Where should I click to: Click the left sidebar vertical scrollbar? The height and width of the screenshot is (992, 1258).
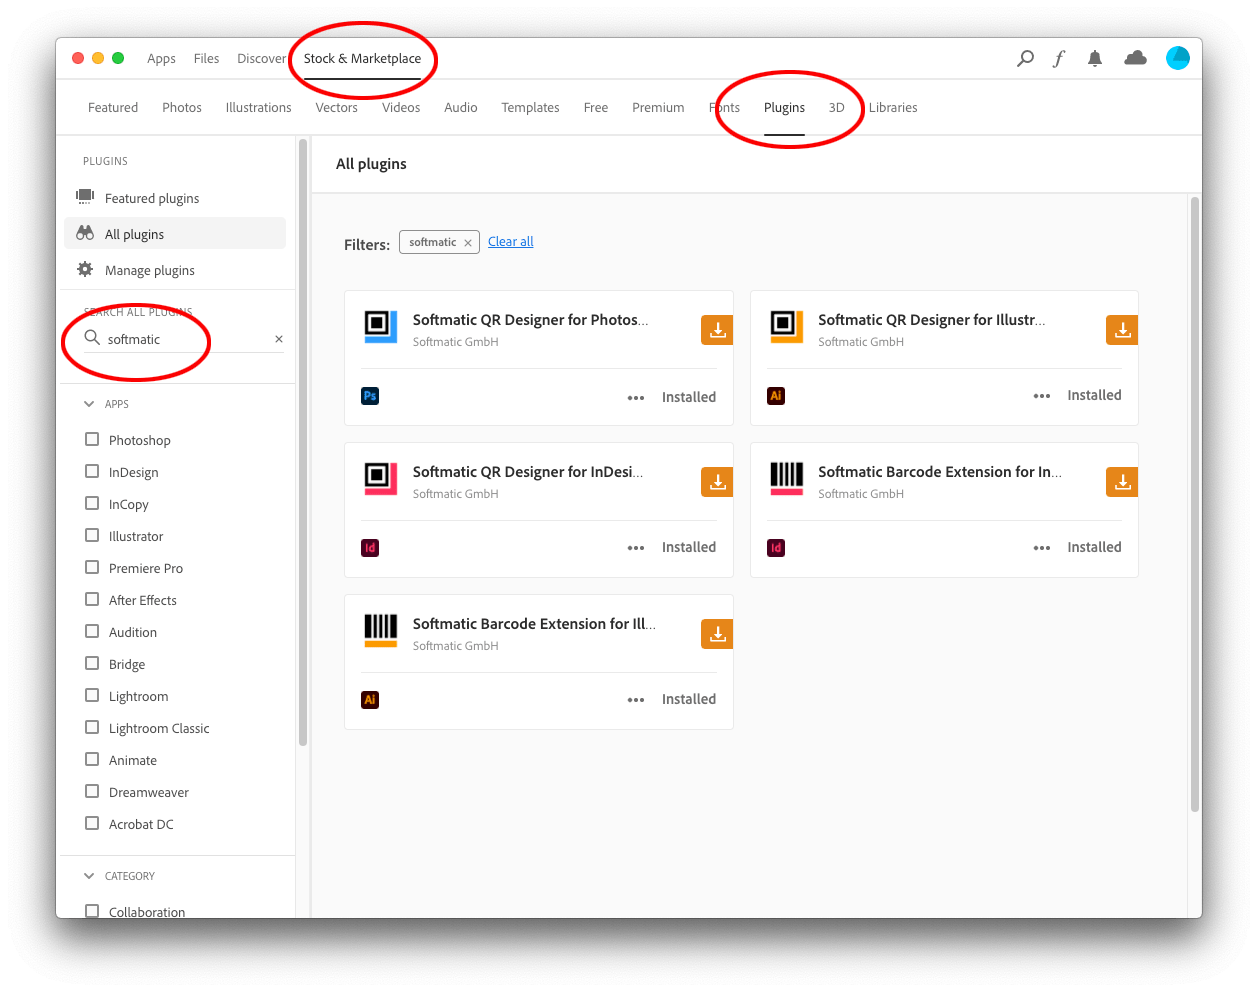(x=302, y=442)
